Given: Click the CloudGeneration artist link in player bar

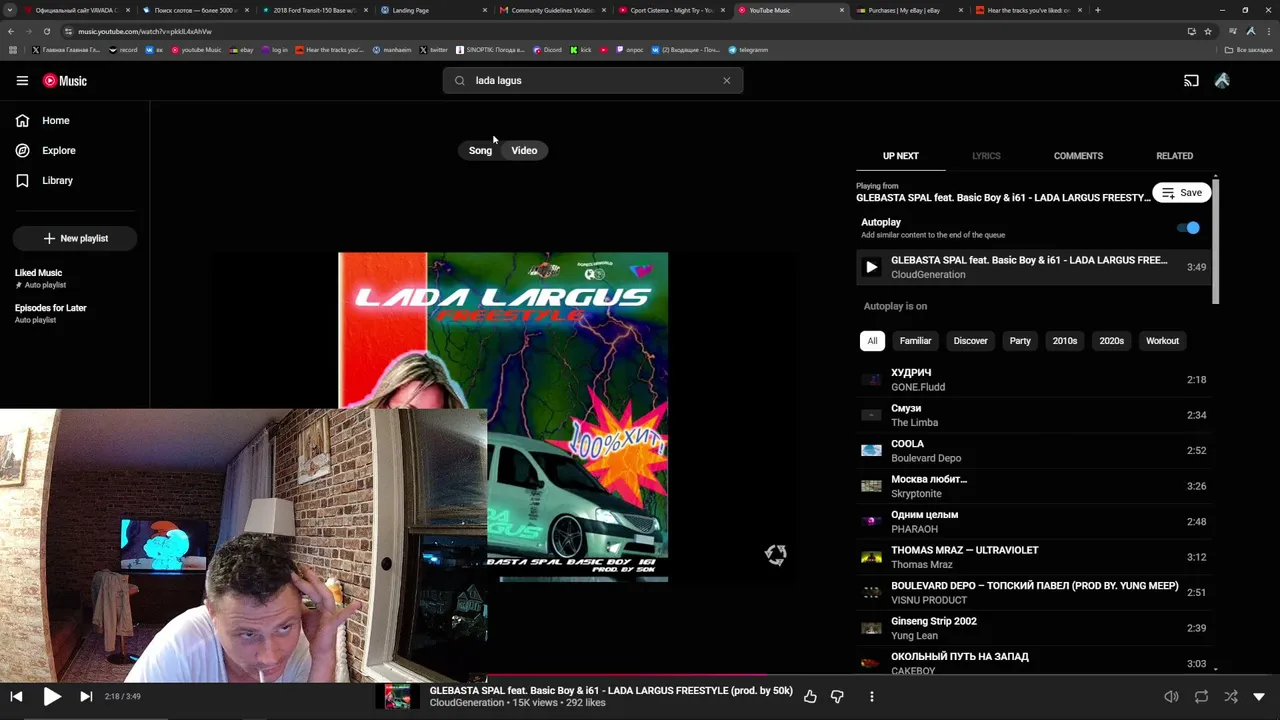Looking at the screenshot, I should click(x=467, y=703).
